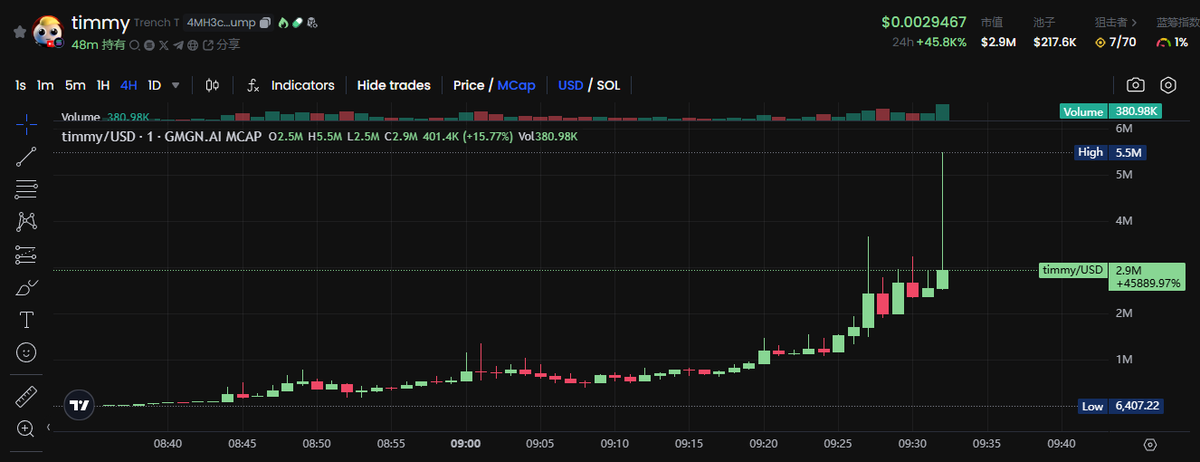
Task: Set chart currency to USD
Action: click(x=571, y=85)
